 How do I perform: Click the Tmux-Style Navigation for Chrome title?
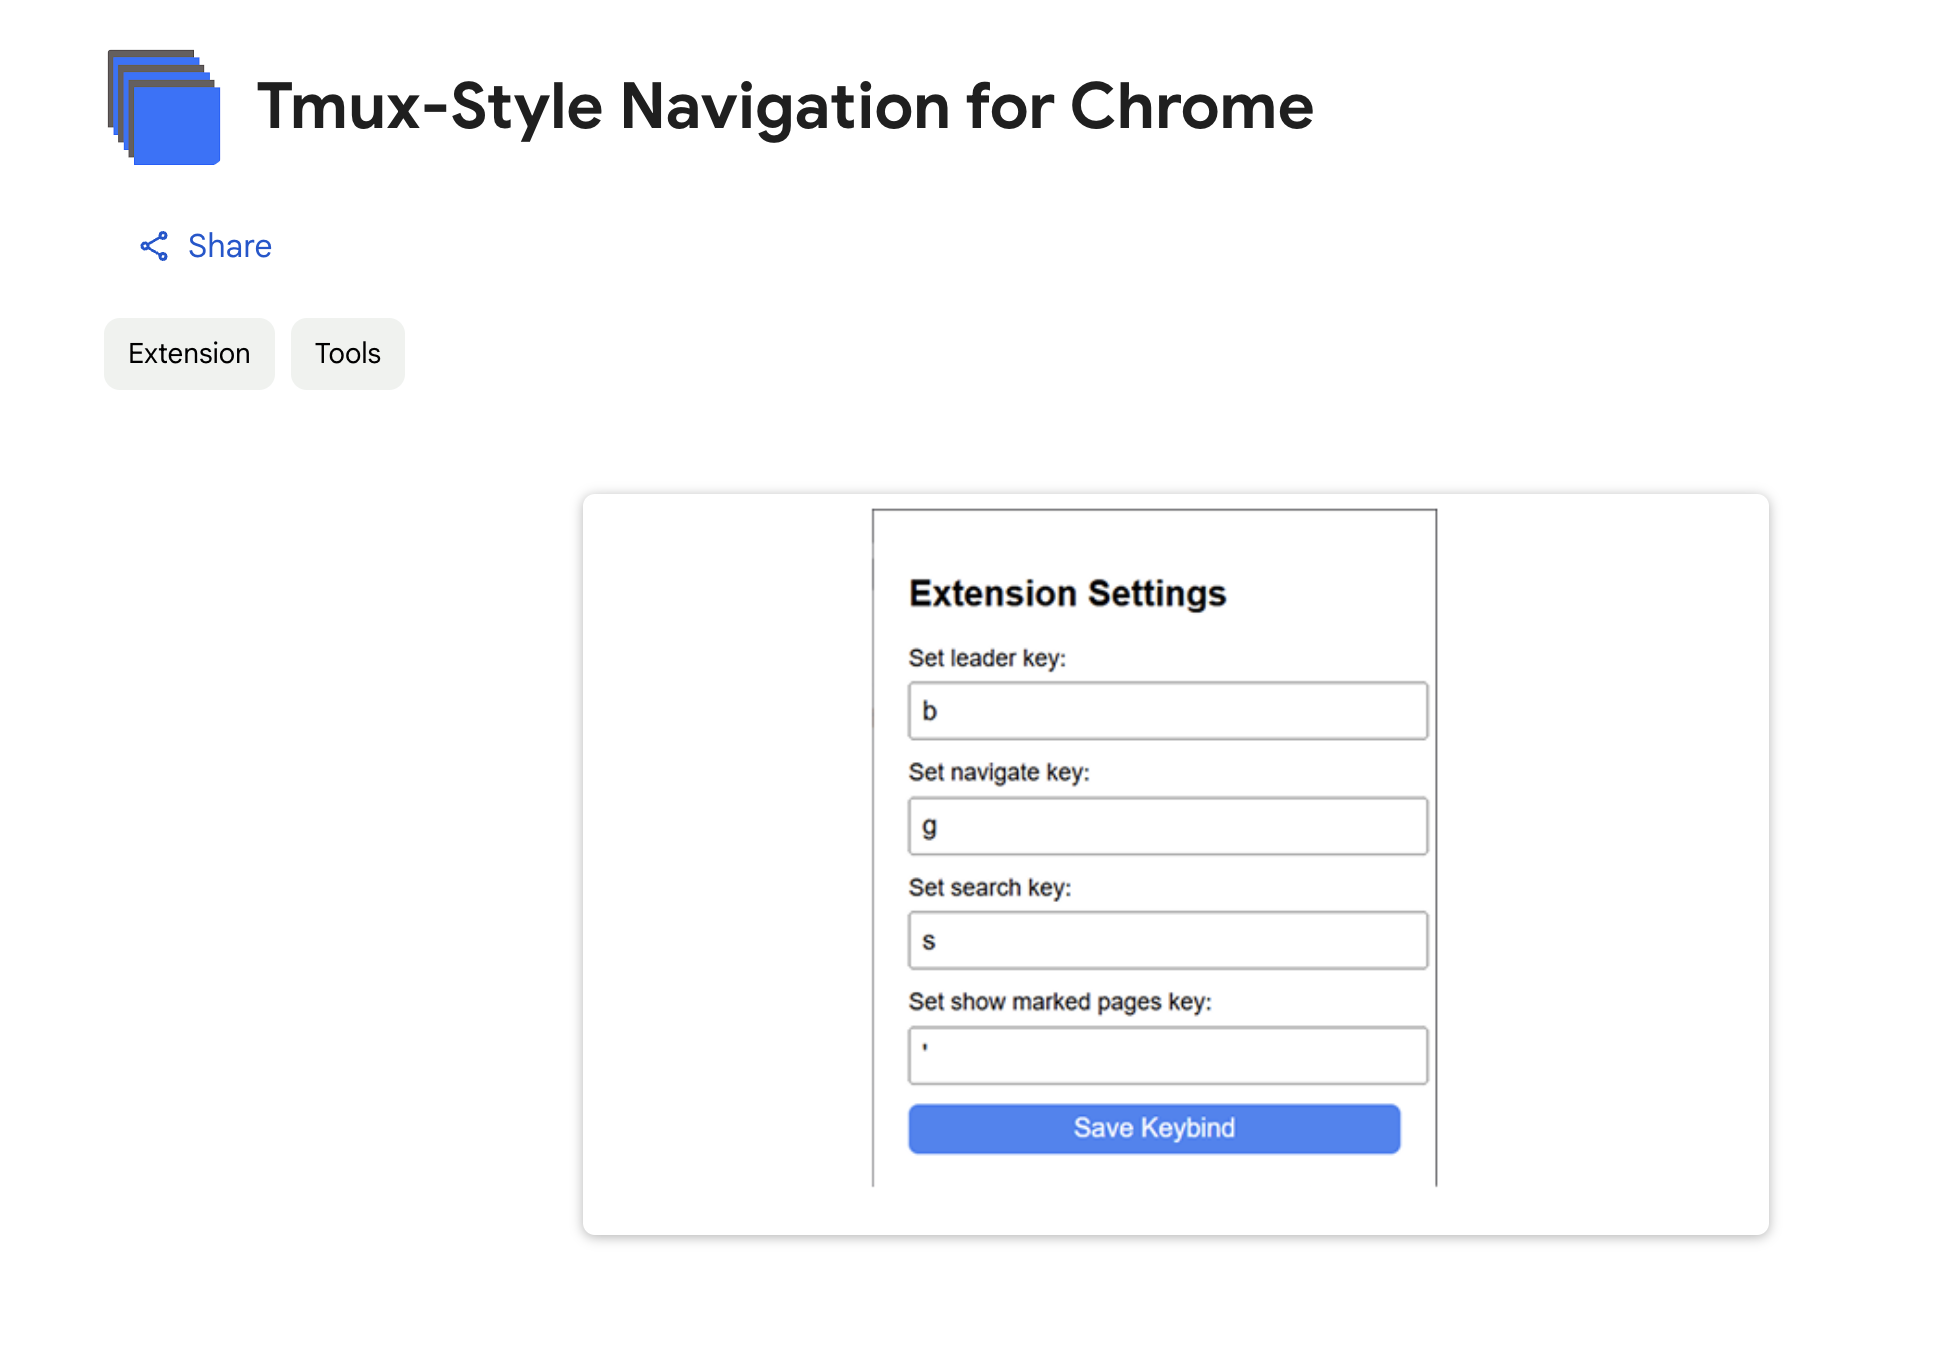click(x=785, y=106)
